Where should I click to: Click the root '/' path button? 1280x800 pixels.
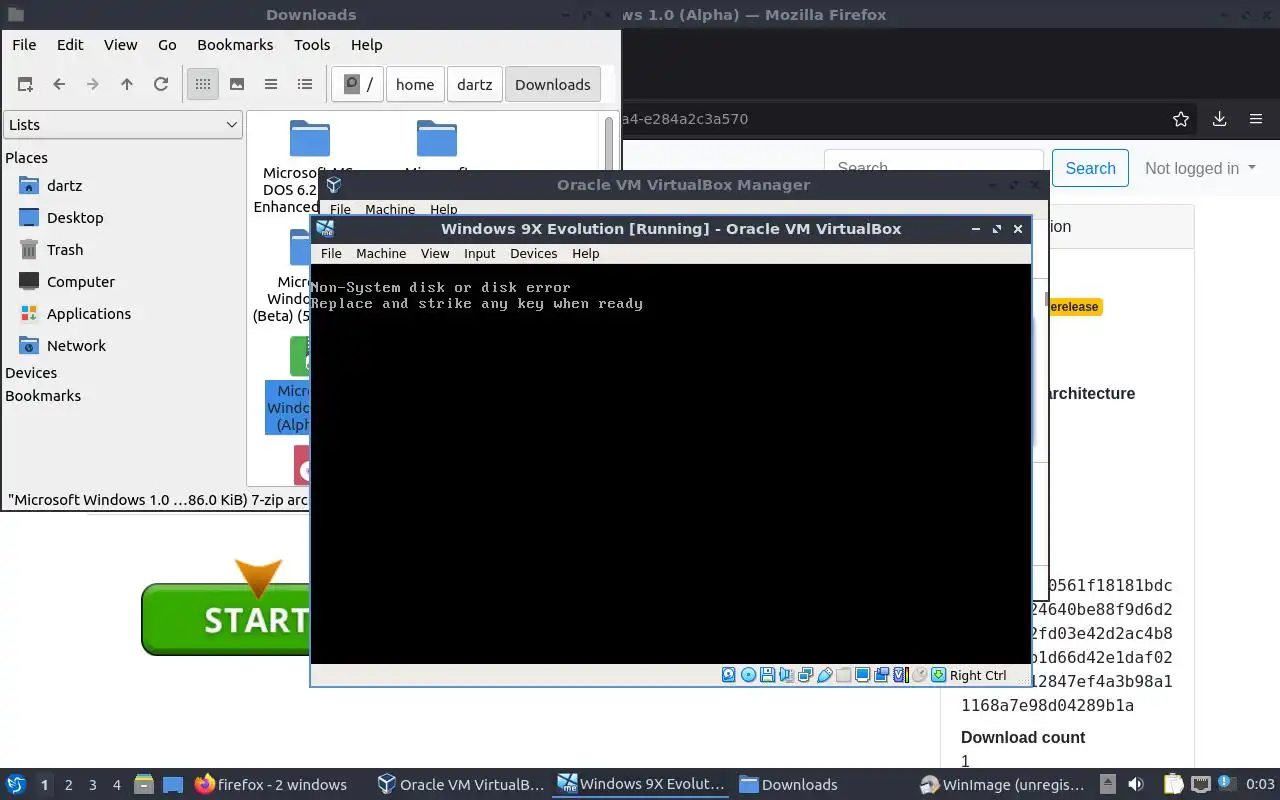coord(358,85)
